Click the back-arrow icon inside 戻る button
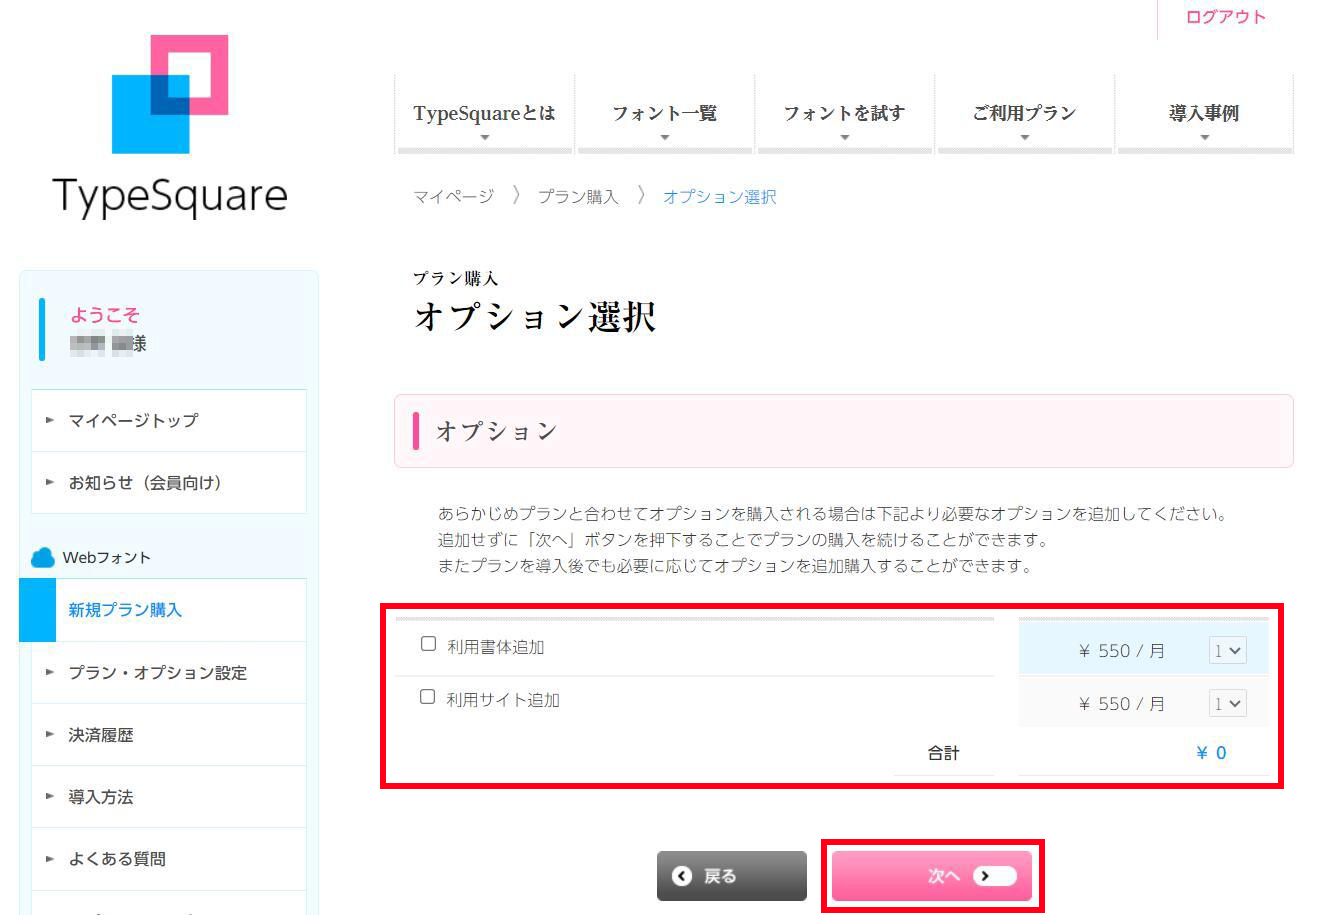 (x=682, y=875)
